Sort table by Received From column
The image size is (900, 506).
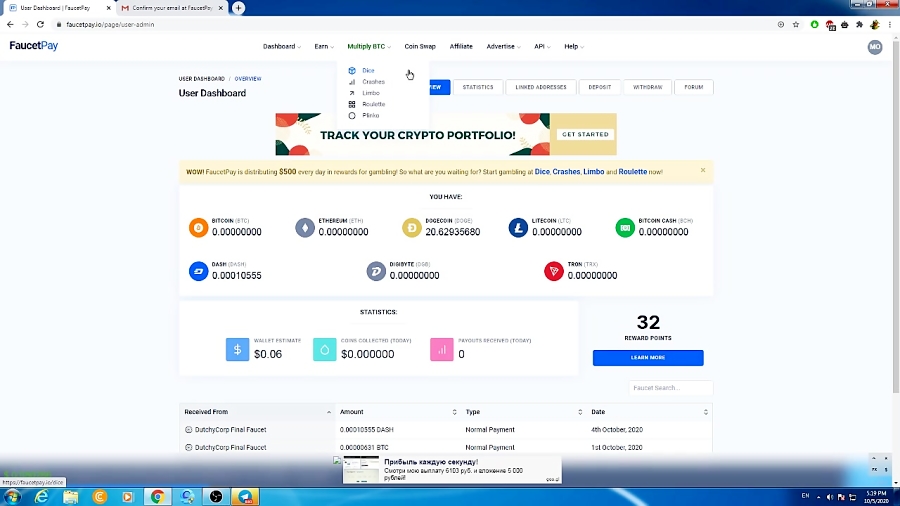coord(257,412)
